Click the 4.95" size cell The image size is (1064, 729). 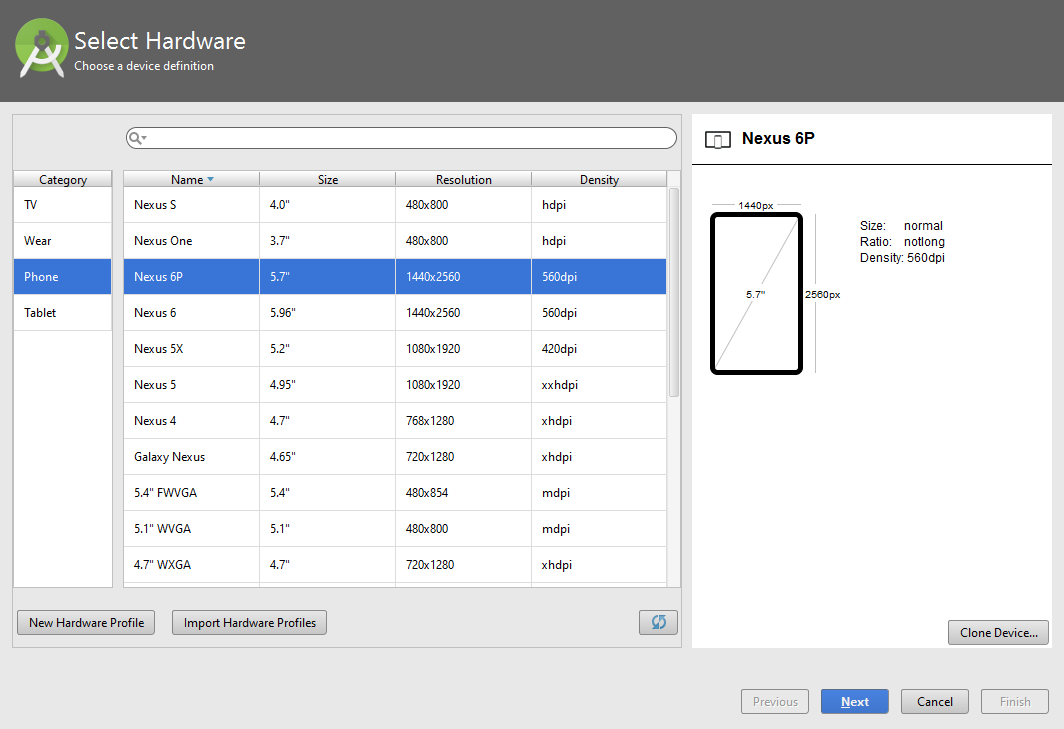(328, 384)
